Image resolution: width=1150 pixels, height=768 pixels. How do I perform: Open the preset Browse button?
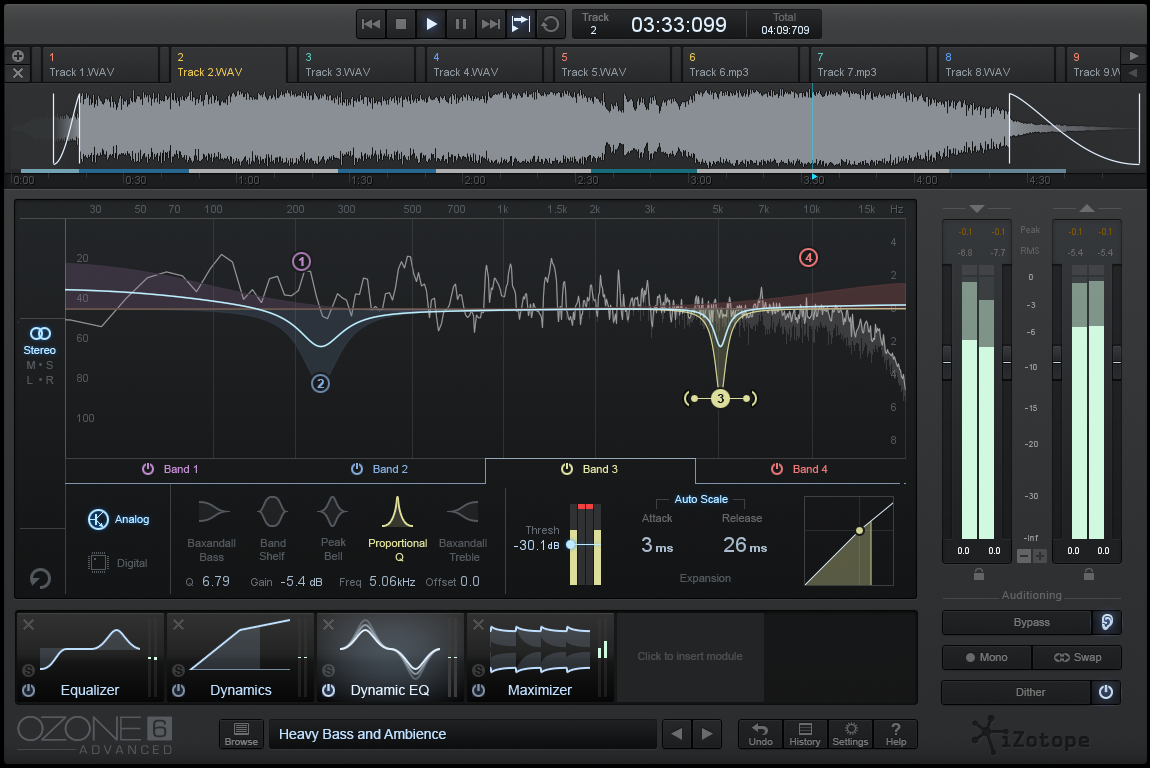pyautogui.click(x=241, y=734)
